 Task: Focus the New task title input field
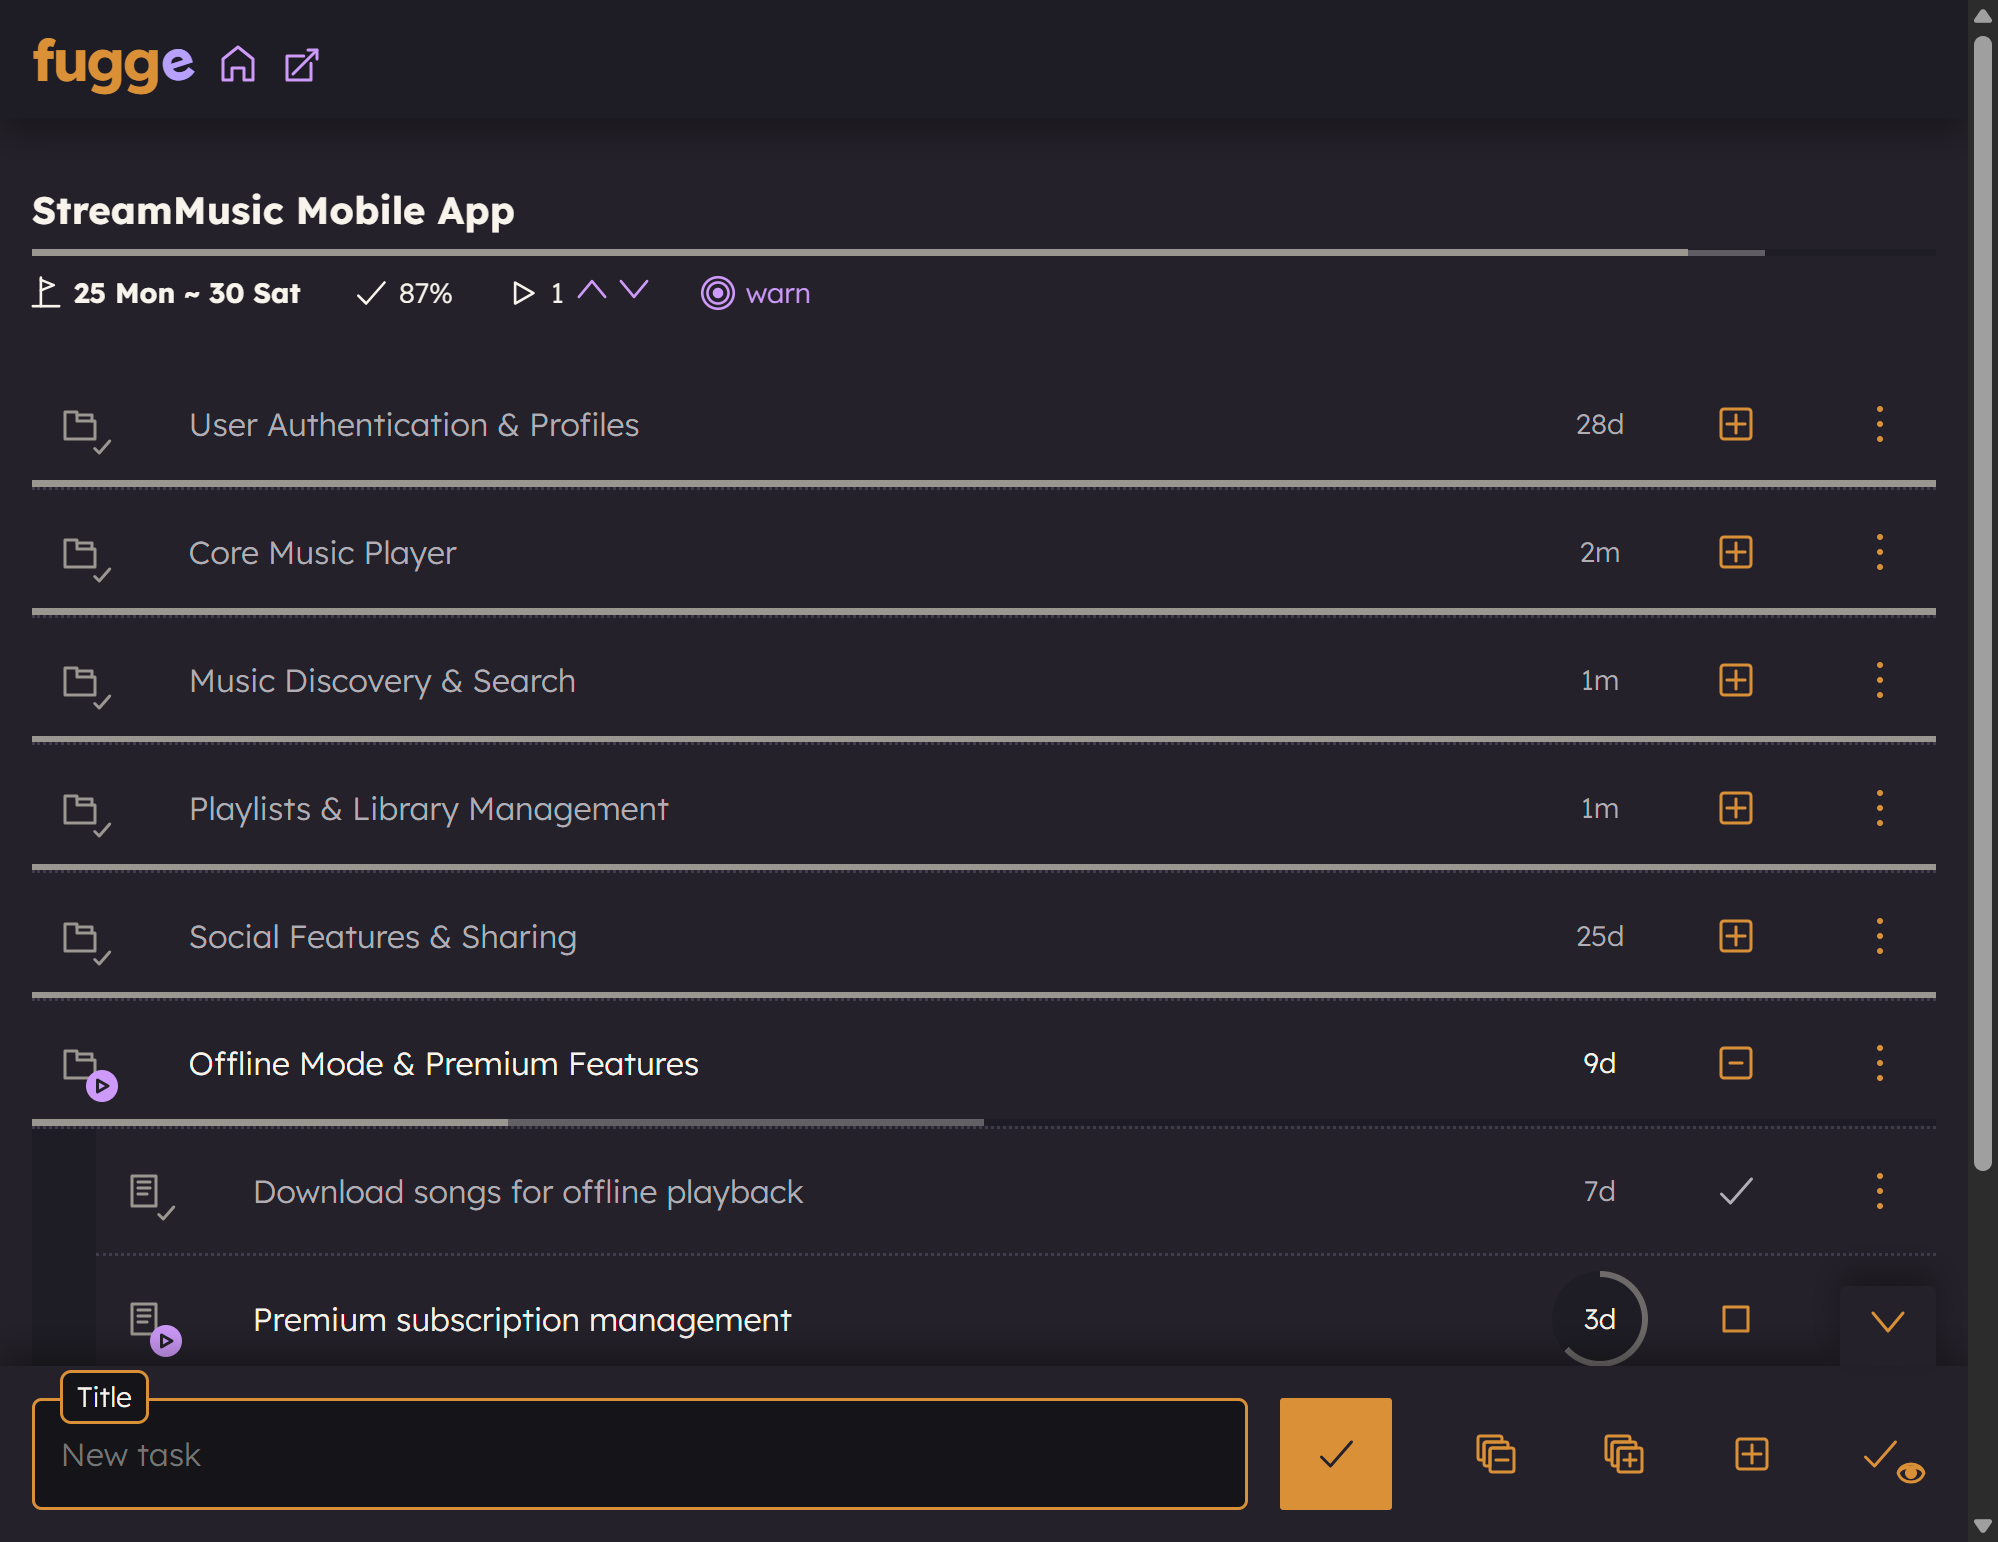point(640,1455)
